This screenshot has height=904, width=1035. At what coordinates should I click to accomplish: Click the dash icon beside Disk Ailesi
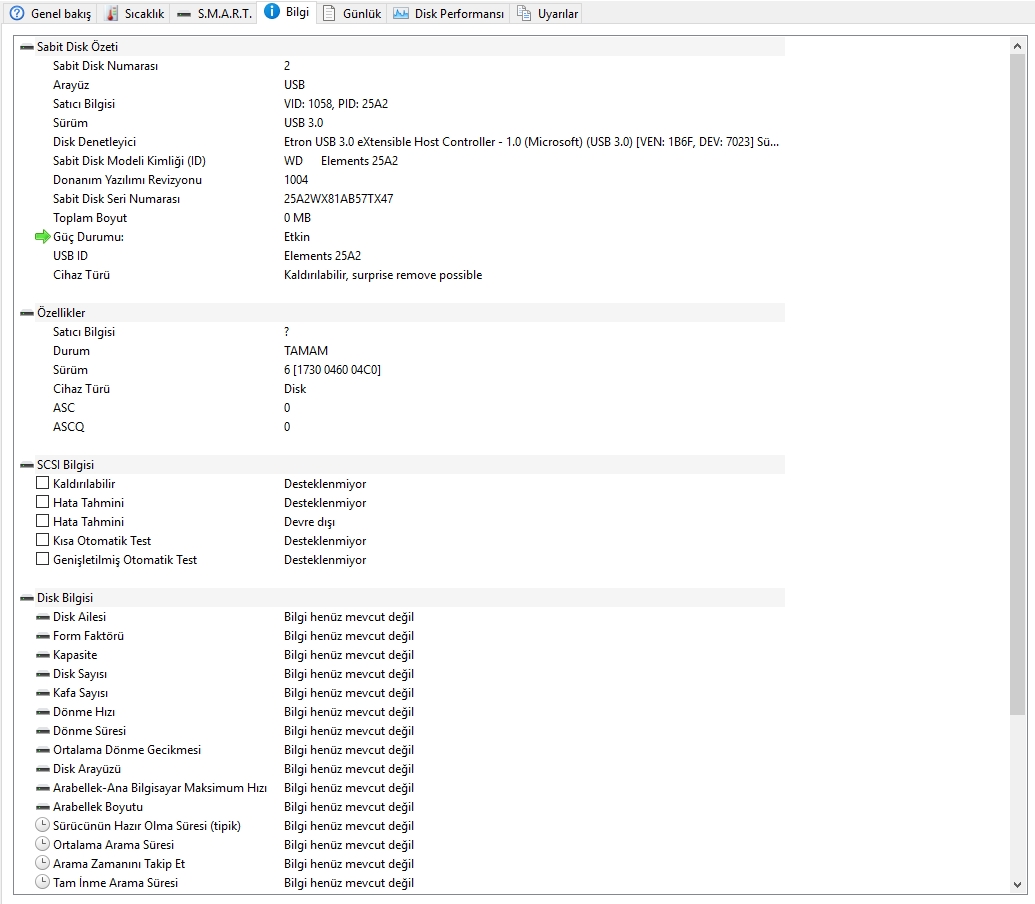pos(41,617)
